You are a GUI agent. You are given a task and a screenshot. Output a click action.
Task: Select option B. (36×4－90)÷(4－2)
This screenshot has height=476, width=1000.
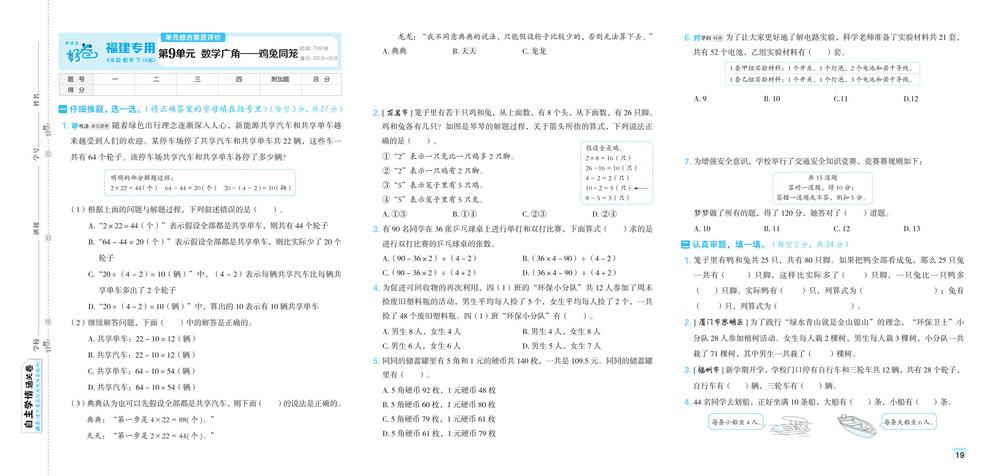569,258
